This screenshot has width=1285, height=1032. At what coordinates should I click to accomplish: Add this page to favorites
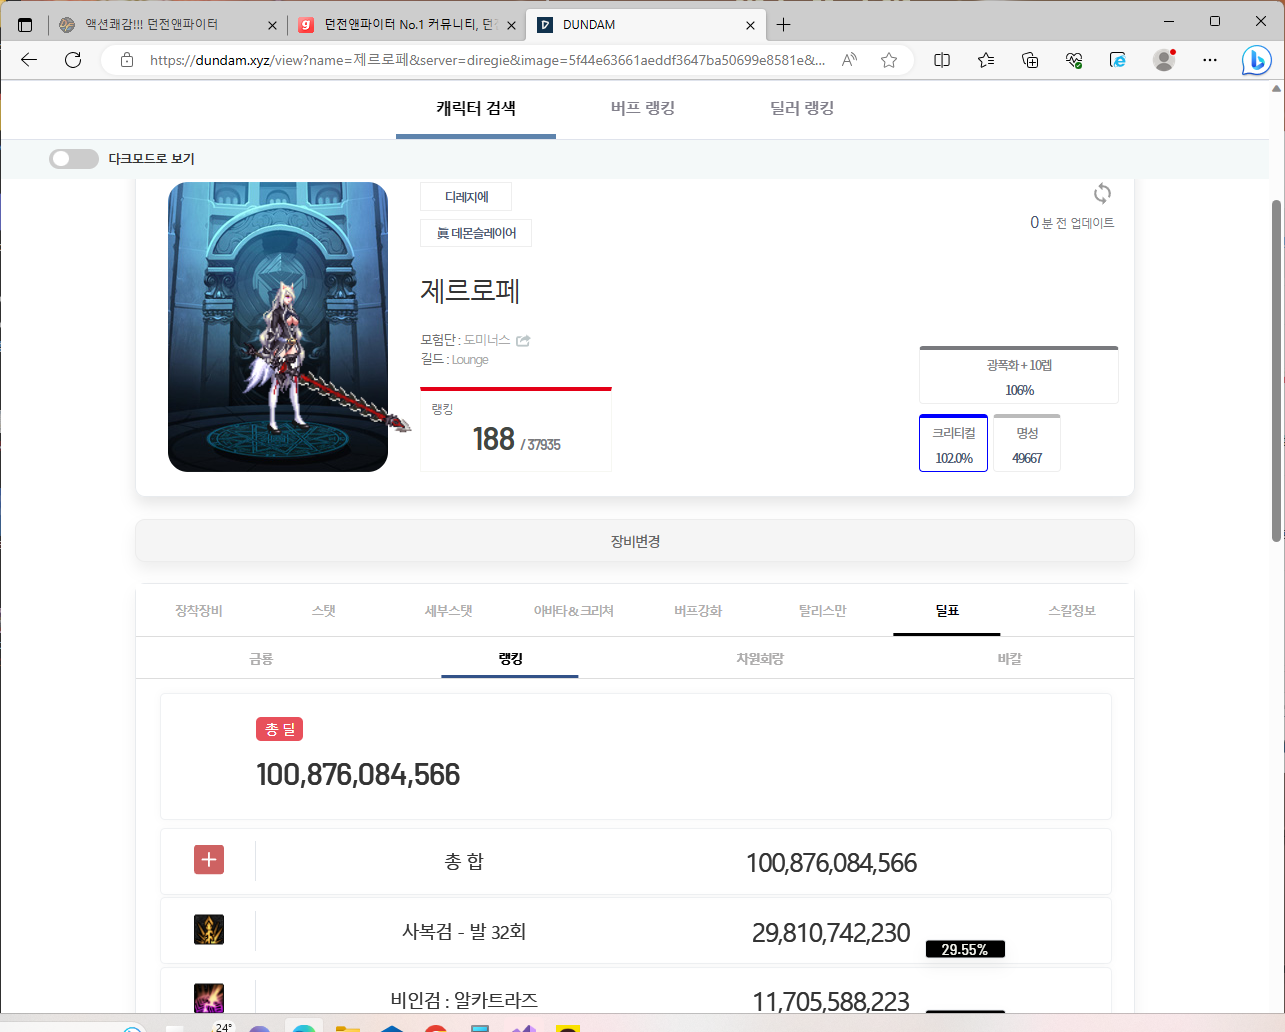889,60
